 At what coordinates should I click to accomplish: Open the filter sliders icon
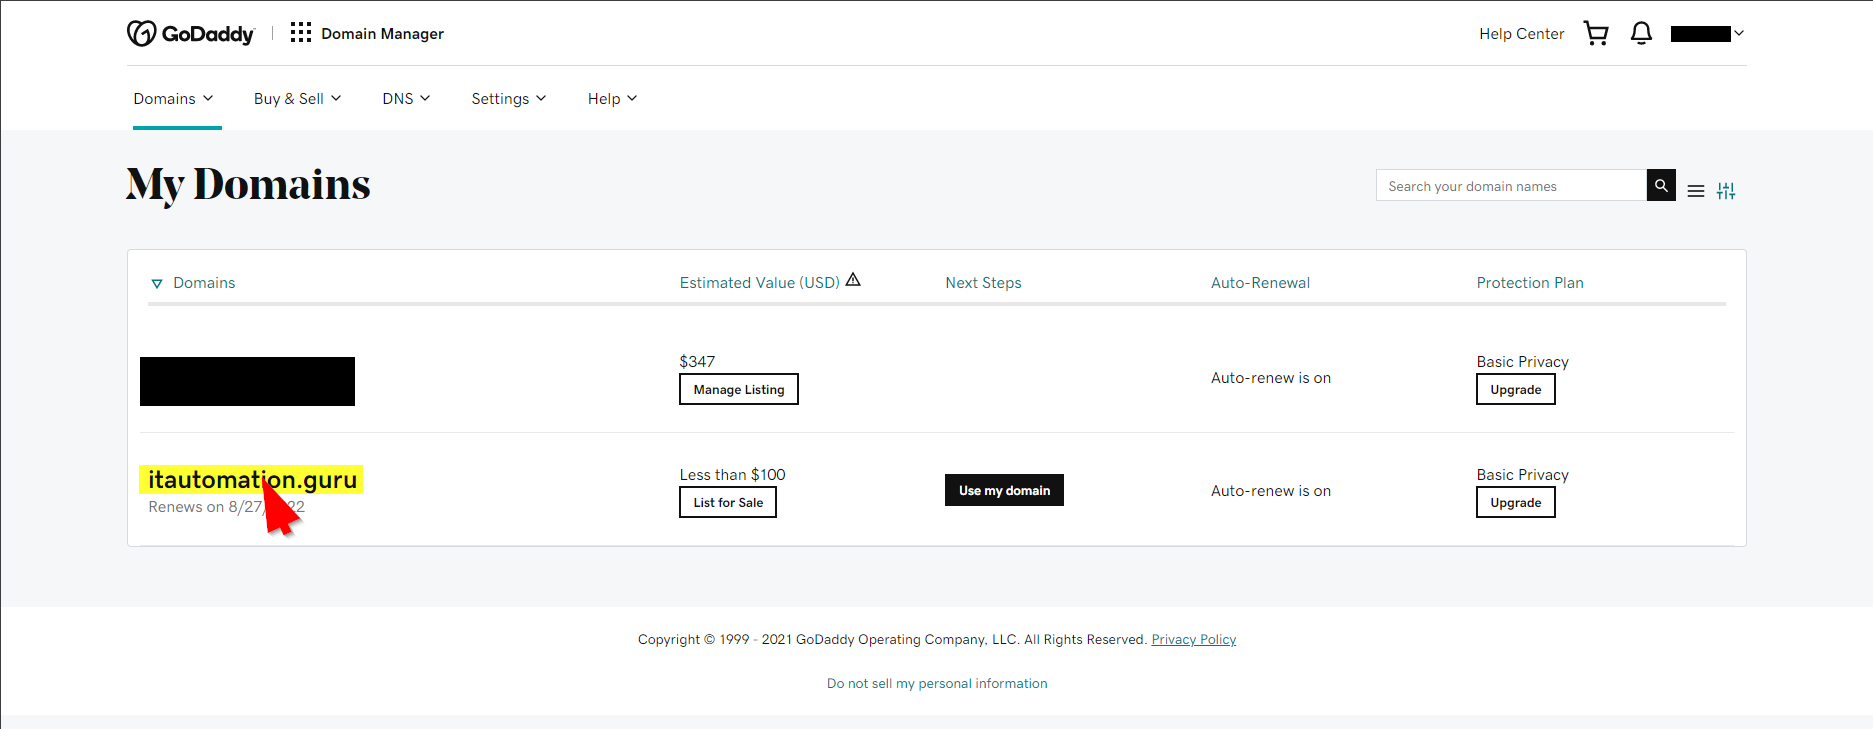coord(1726,191)
